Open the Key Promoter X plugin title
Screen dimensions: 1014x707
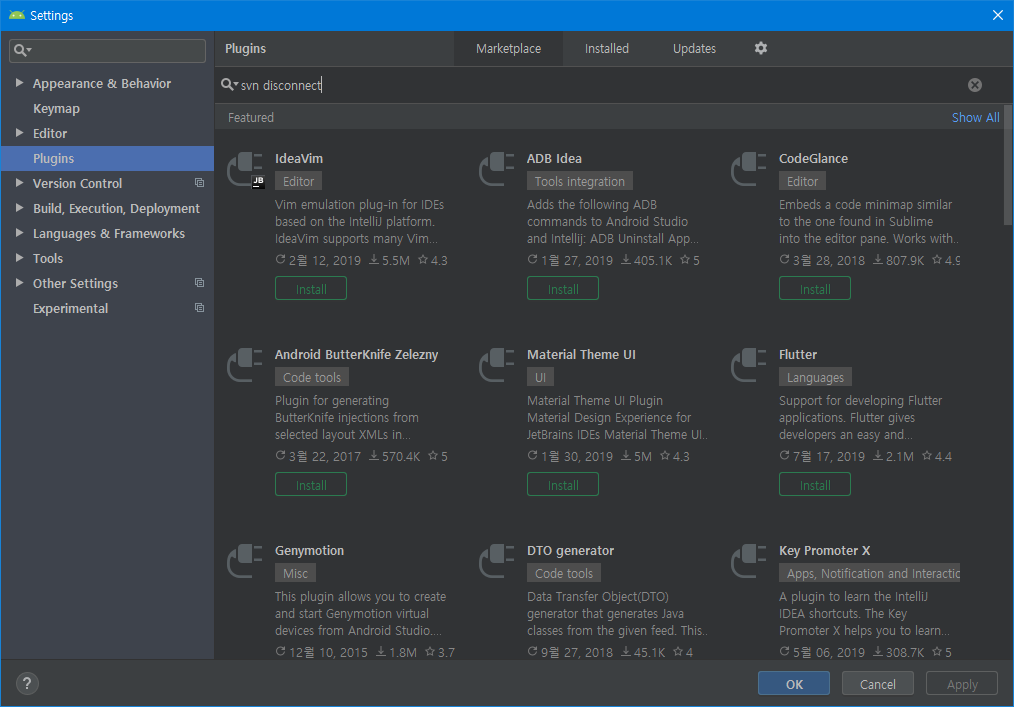point(825,550)
